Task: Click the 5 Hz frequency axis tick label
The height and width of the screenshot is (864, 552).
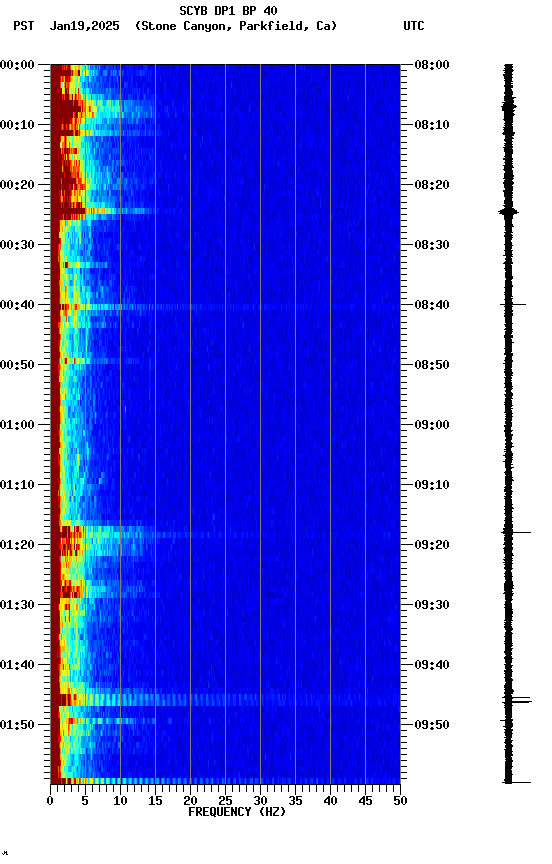Action: coord(85,801)
